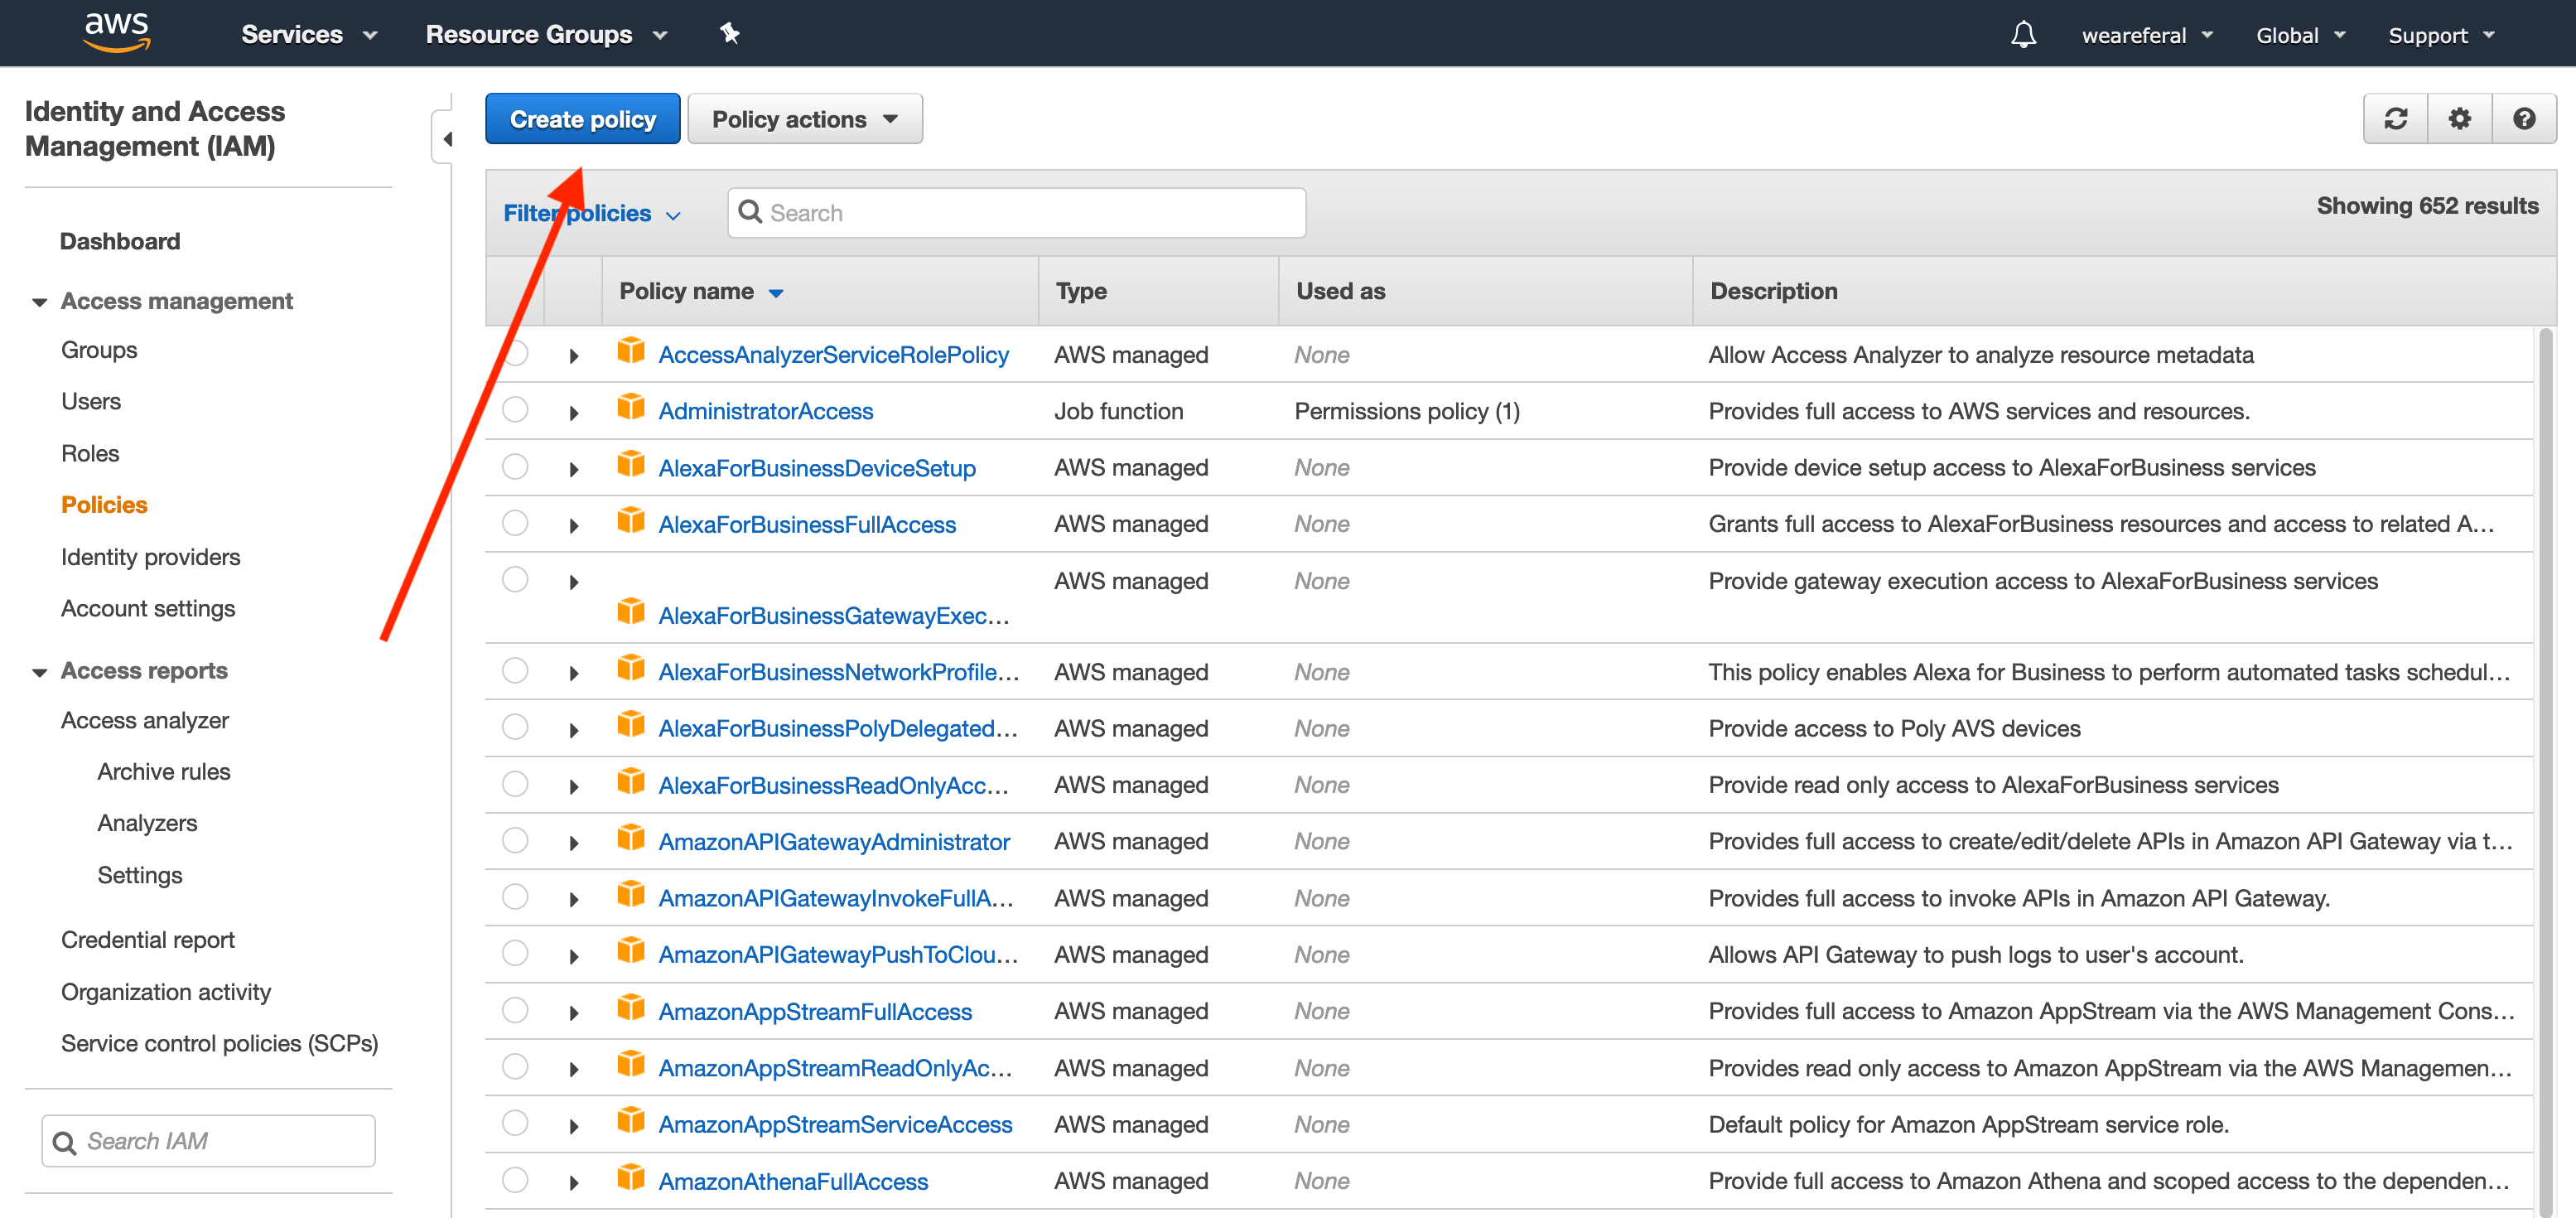
Task: Click the AlexaForBusinessPolyDelegated box icon
Action: (631, 725)
